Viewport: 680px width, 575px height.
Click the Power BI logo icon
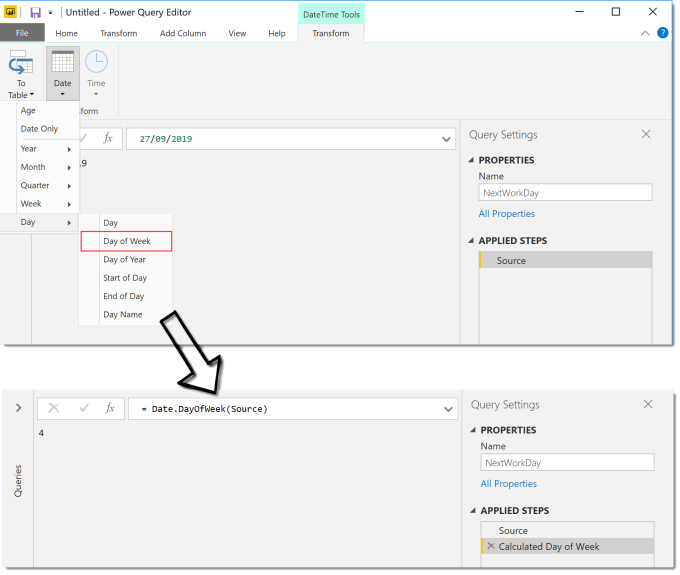10,12
